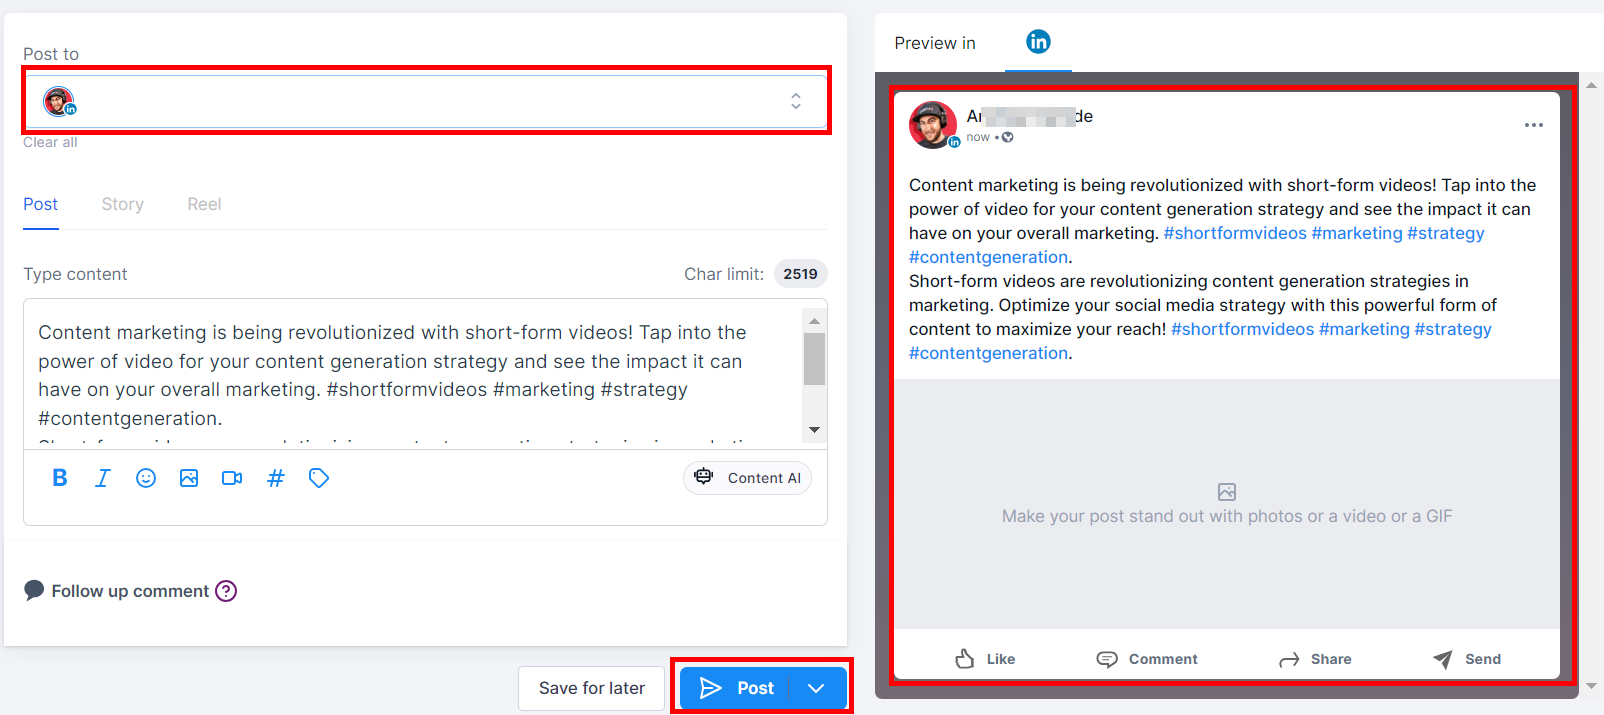1604x715 pixels.
Task: Click the tag label icon
Action: point(319,478)
